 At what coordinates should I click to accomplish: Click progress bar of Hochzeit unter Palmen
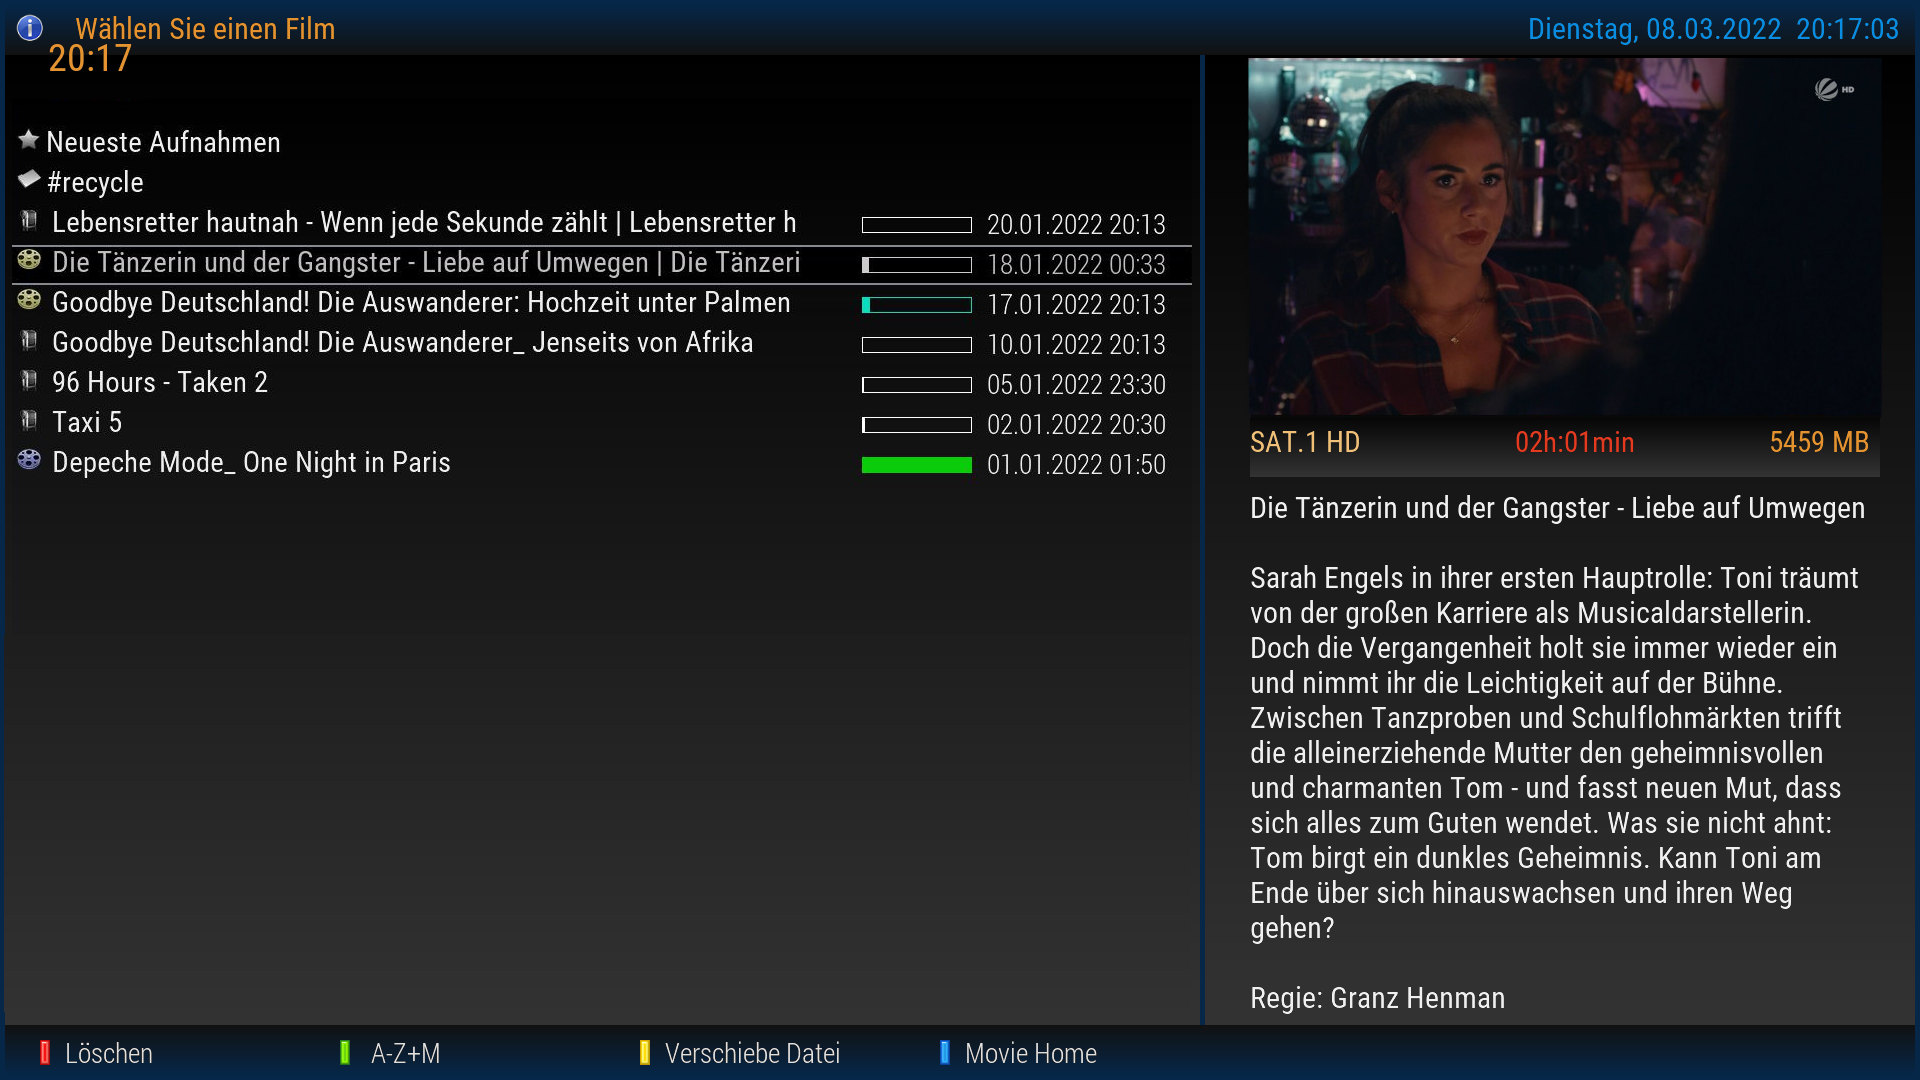916,305
